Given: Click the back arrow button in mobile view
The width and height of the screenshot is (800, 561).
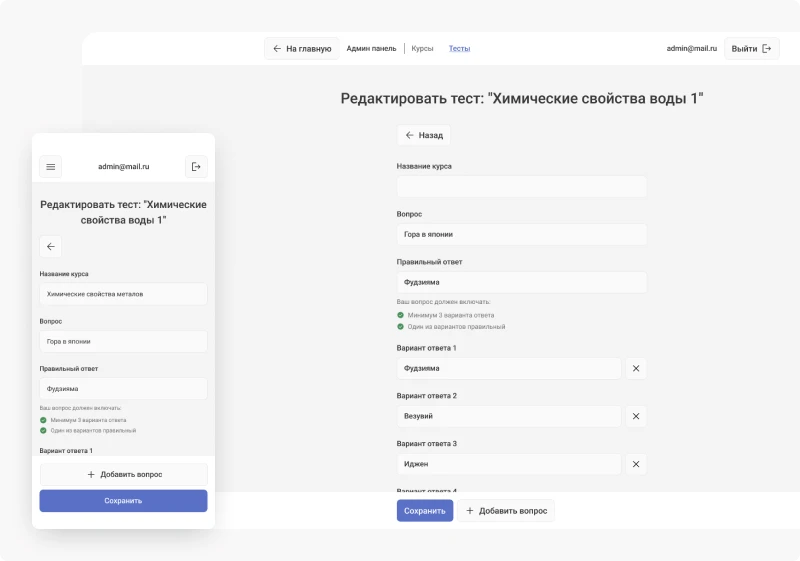Looking at the screenshot, I should tap(51, 247).
